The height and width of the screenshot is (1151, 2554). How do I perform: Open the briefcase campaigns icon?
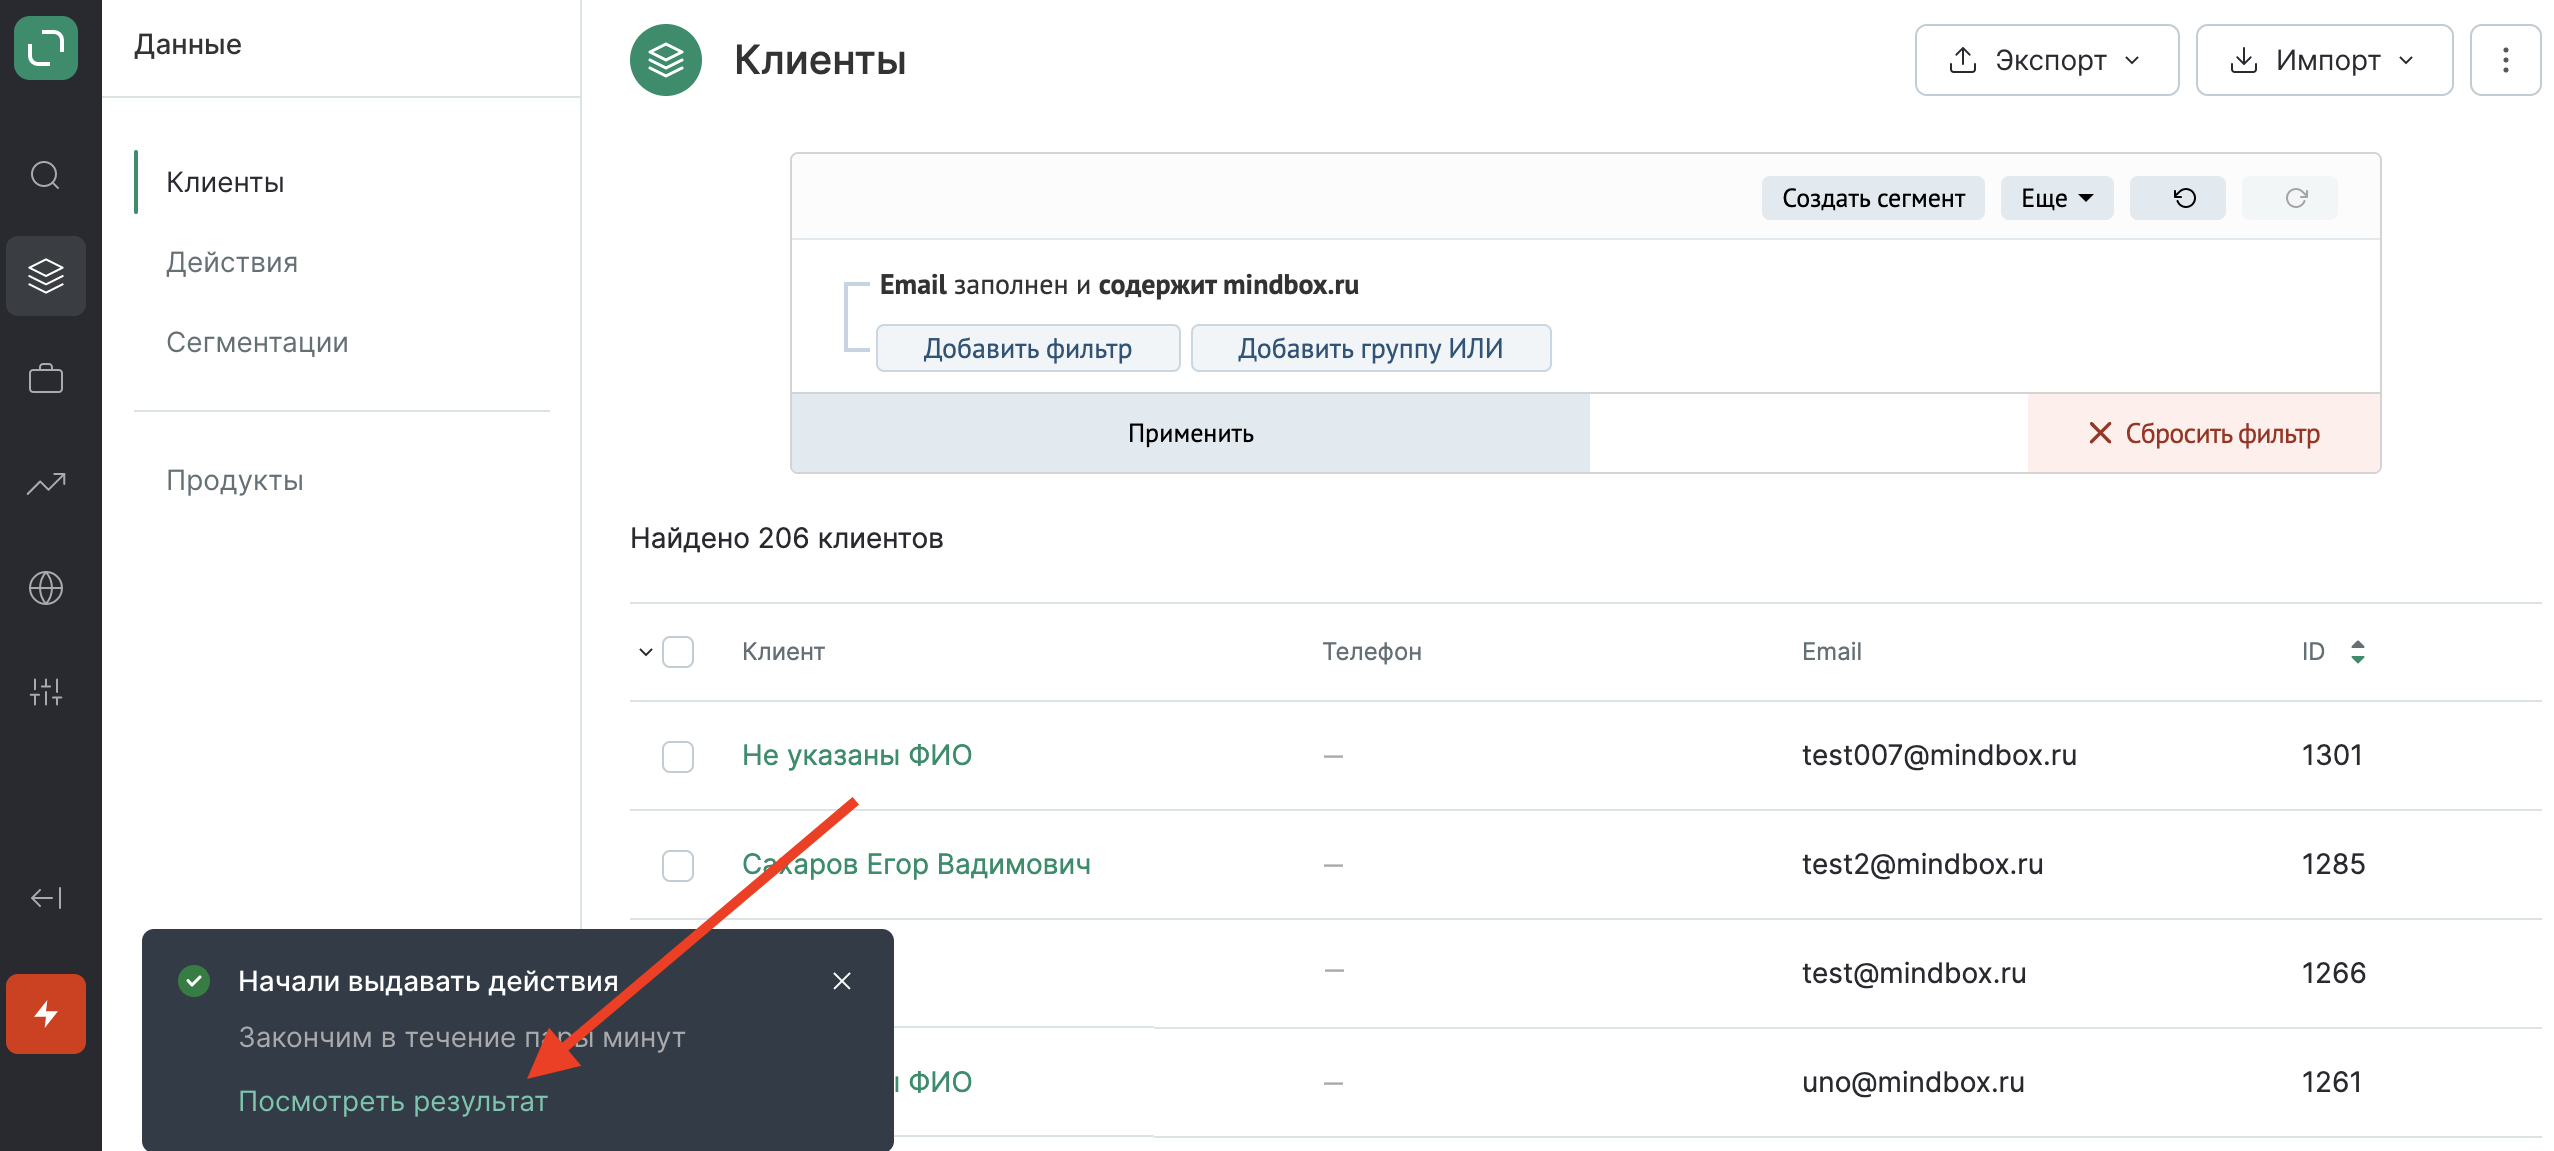click(x=46, y=379)
